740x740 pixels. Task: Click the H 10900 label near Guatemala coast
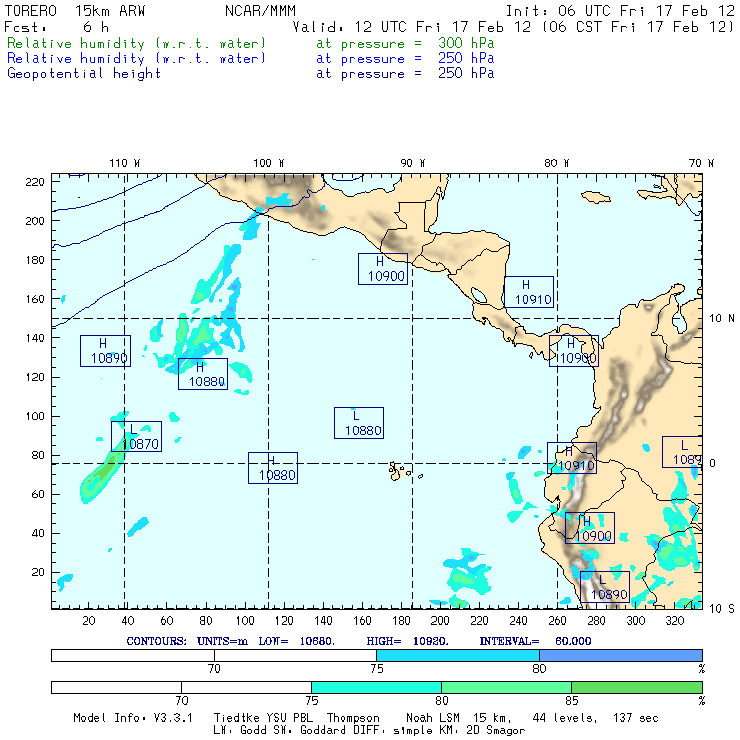[x=383, y=269]
